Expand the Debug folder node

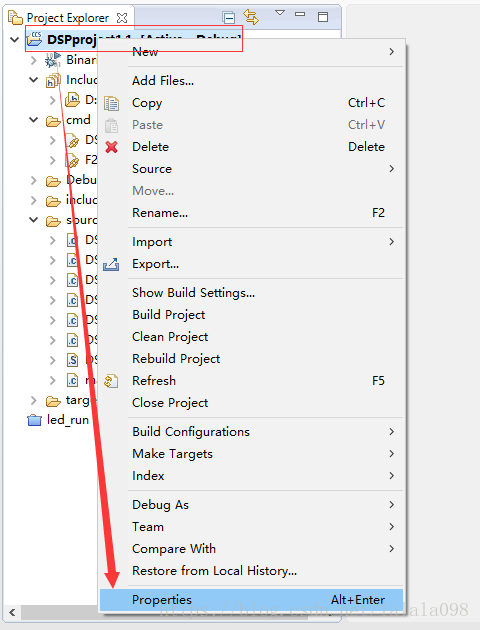tap(34, 180)
